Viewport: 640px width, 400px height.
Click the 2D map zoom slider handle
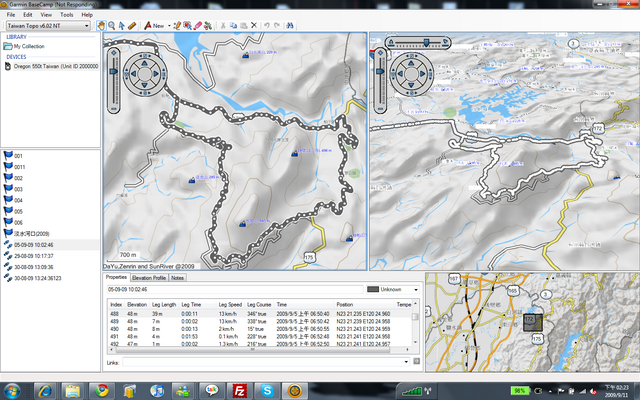pyautogui.click(x=113, y=71)
